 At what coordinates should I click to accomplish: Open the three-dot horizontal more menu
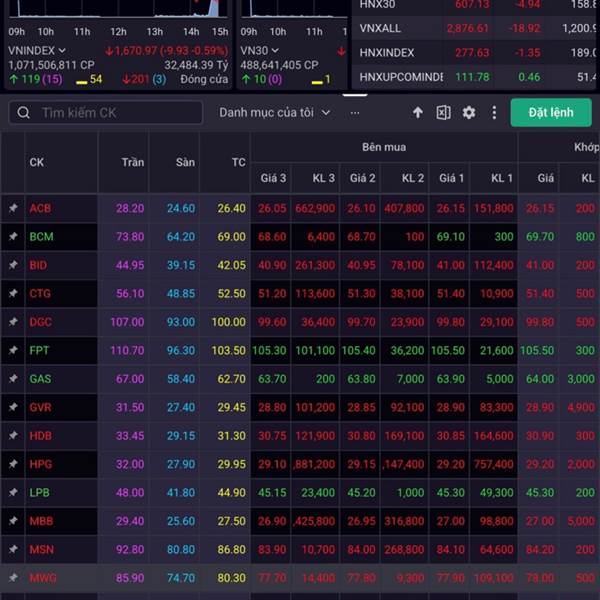click(355, 113)
